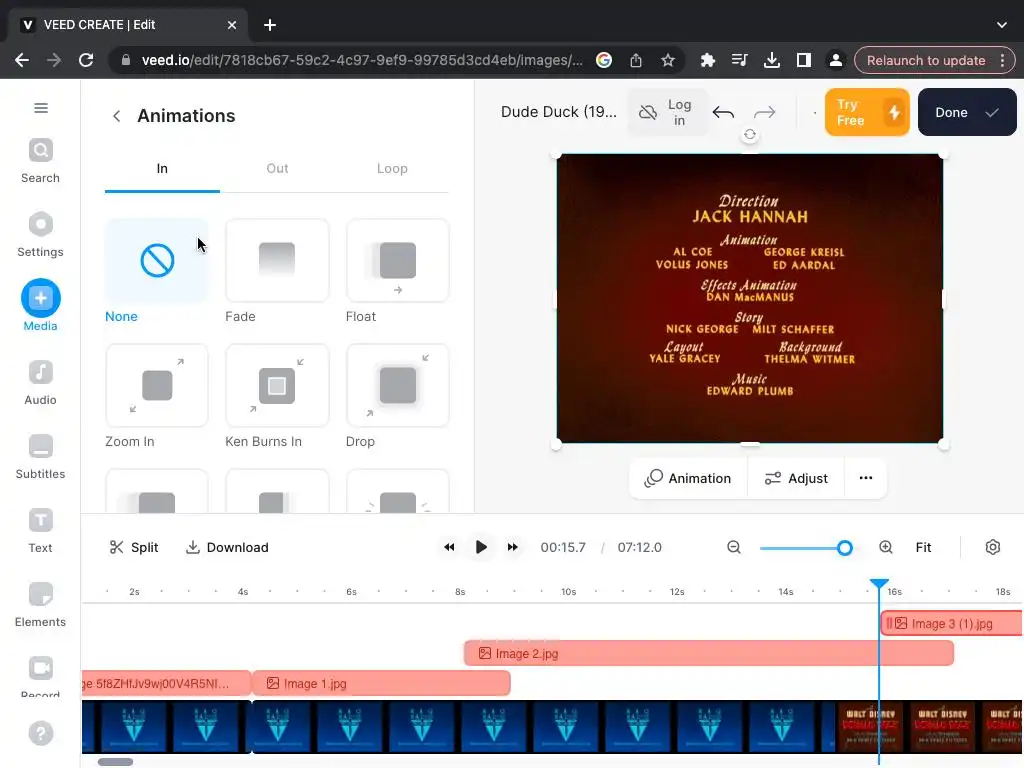Image resolution: width=1024 pixels, height=768 pixels.
Task: Open the Adjust options below preview
Action: [x=796, y=479]
